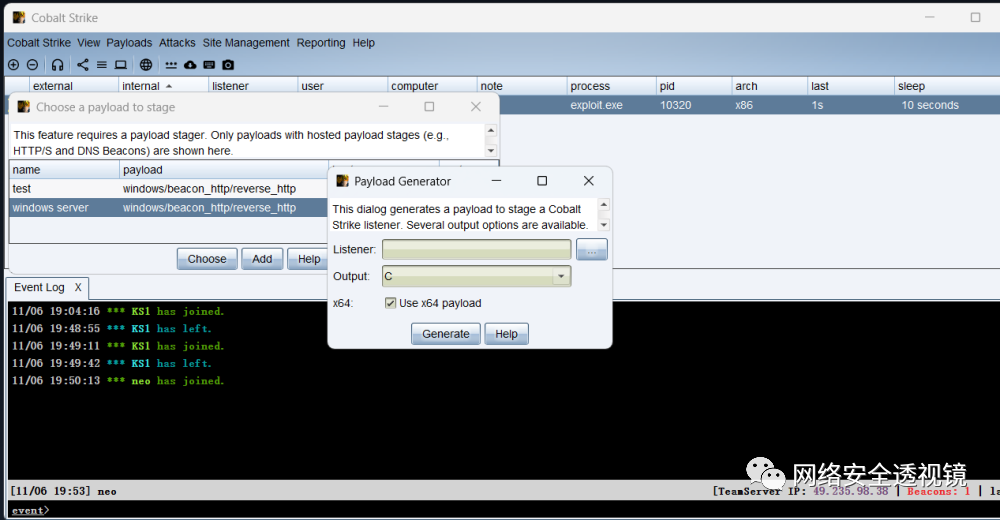Click the Cobalt Strike title bar logo

point(19,17)
